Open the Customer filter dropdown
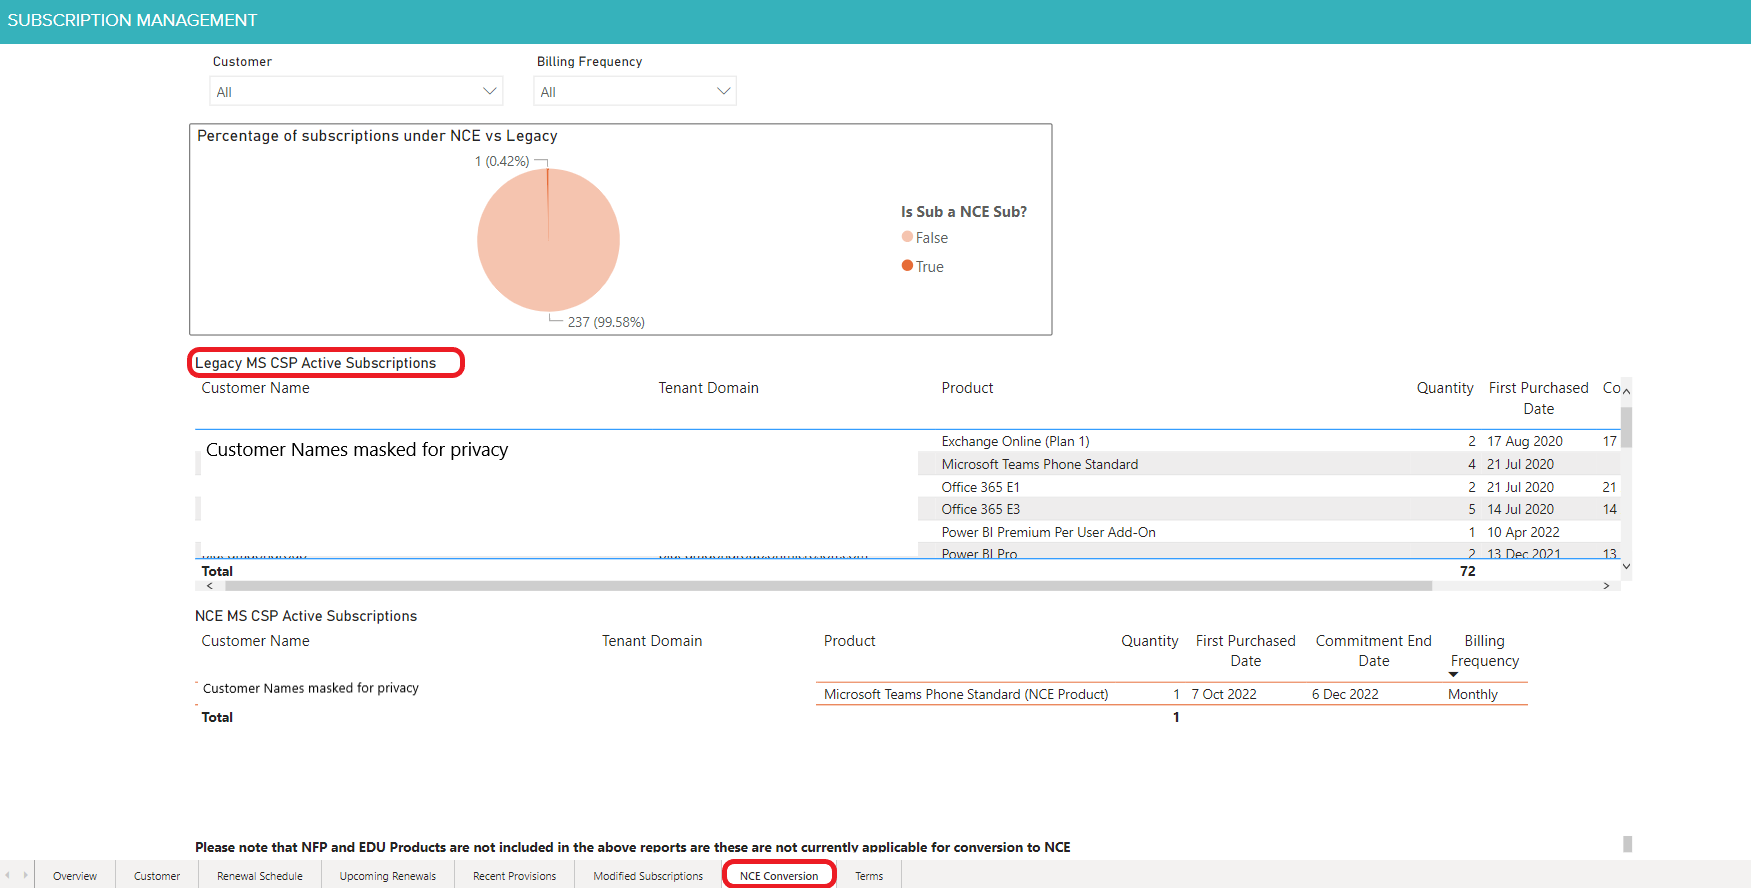 356,91
